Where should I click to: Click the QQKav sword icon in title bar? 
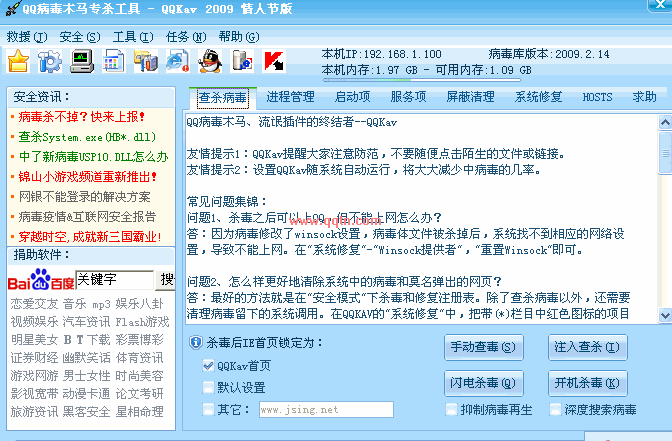coord(13,9)
